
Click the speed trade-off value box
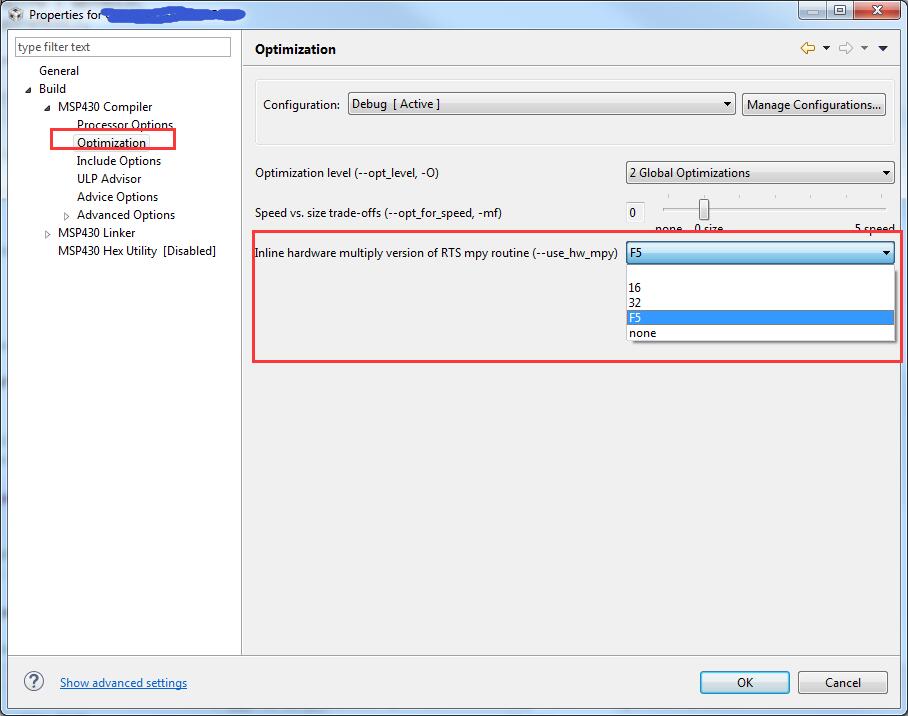tap(635, 213)
